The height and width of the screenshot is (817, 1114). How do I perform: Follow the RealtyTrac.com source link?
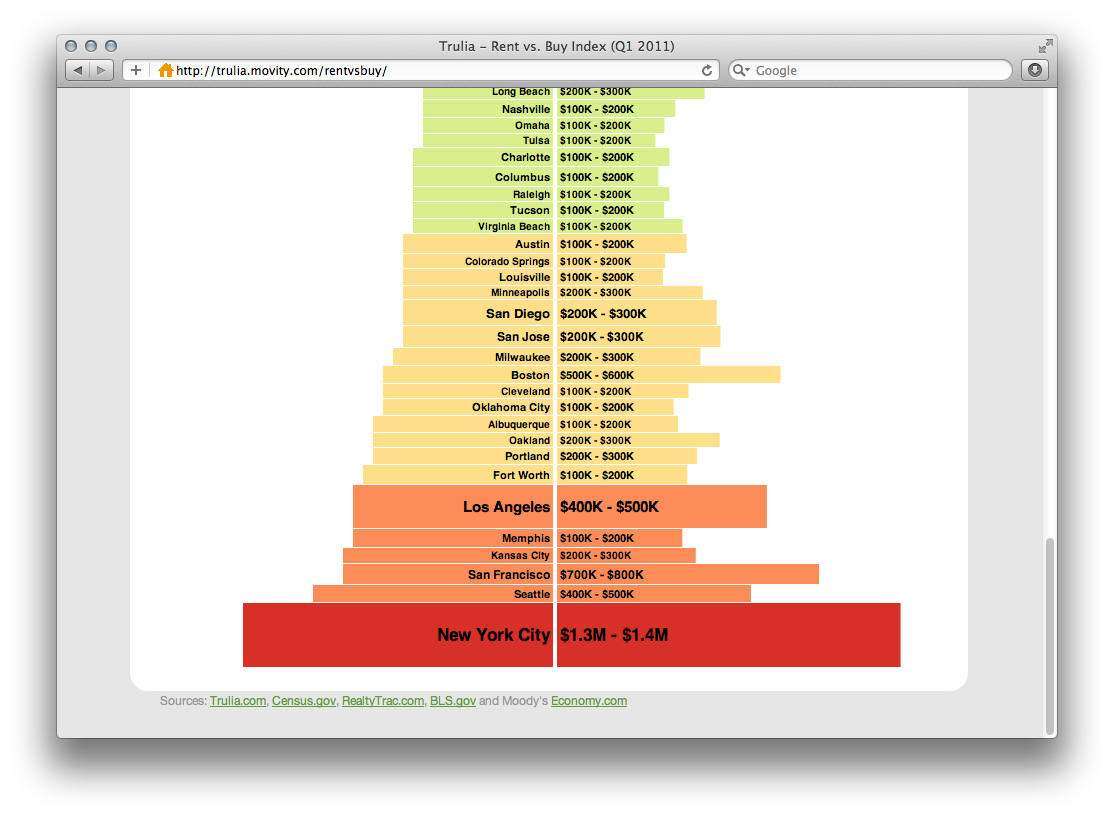coord(383,701)
